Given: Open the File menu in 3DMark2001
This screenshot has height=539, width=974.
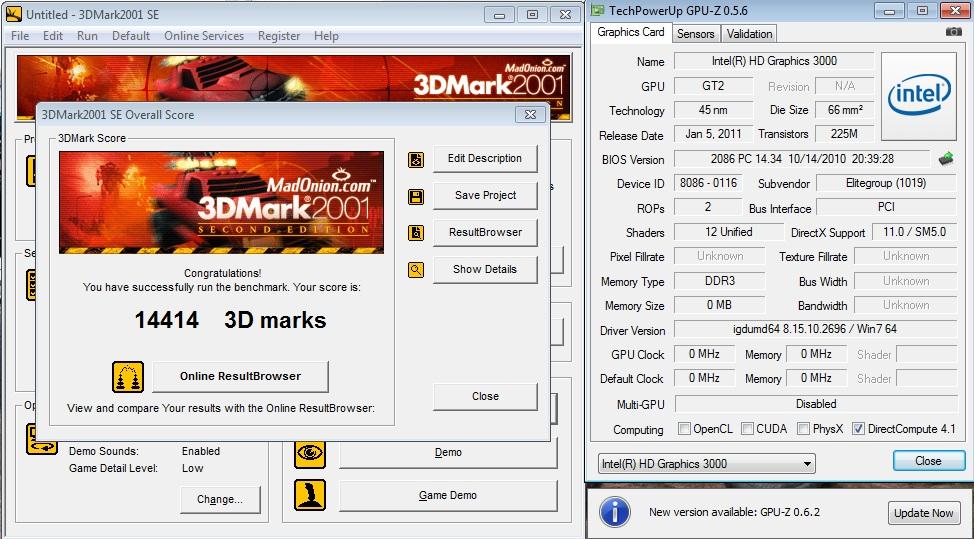Looking at the screenshot, I should (x=20, y=36).
